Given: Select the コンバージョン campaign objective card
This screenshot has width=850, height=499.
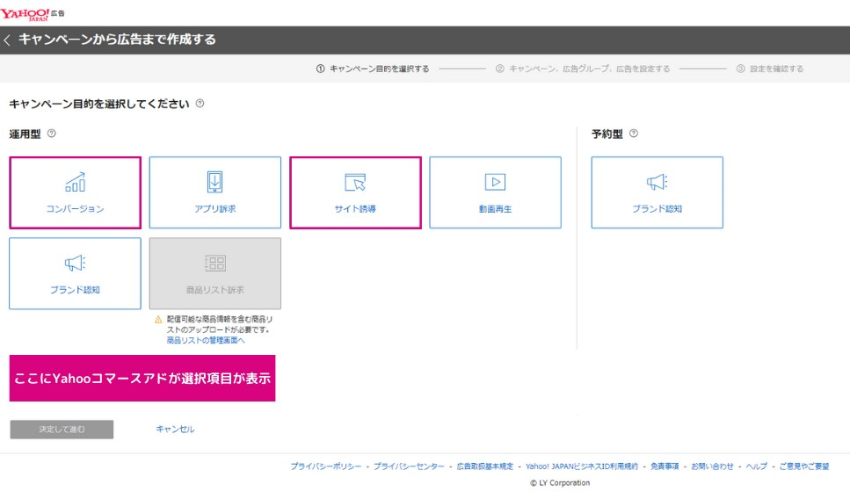Looking at the screenshot, I should click(x=75, y=193).
